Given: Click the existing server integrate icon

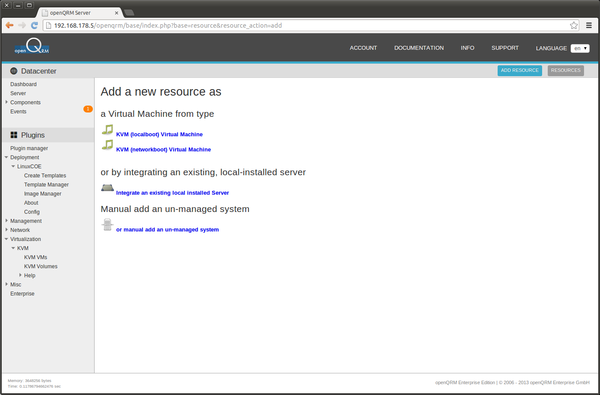Looking at the screenshot, I should coord(107,188).
